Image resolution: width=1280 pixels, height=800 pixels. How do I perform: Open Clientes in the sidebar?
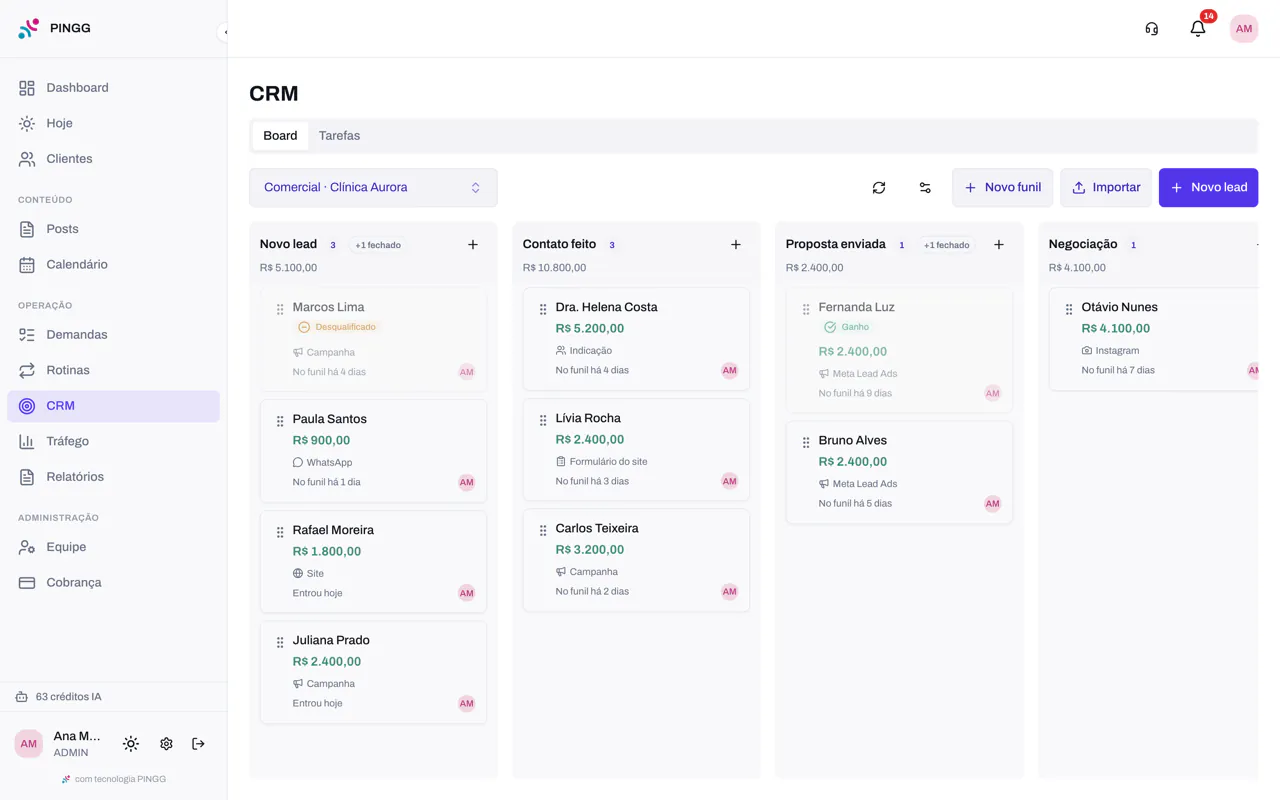(113, 159)
